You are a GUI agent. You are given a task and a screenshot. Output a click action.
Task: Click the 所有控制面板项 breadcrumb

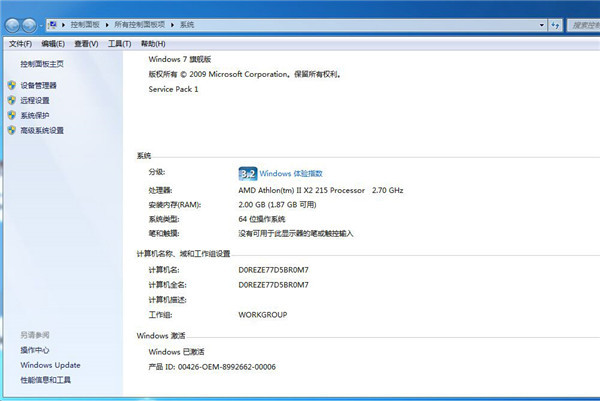pos(140,25)
